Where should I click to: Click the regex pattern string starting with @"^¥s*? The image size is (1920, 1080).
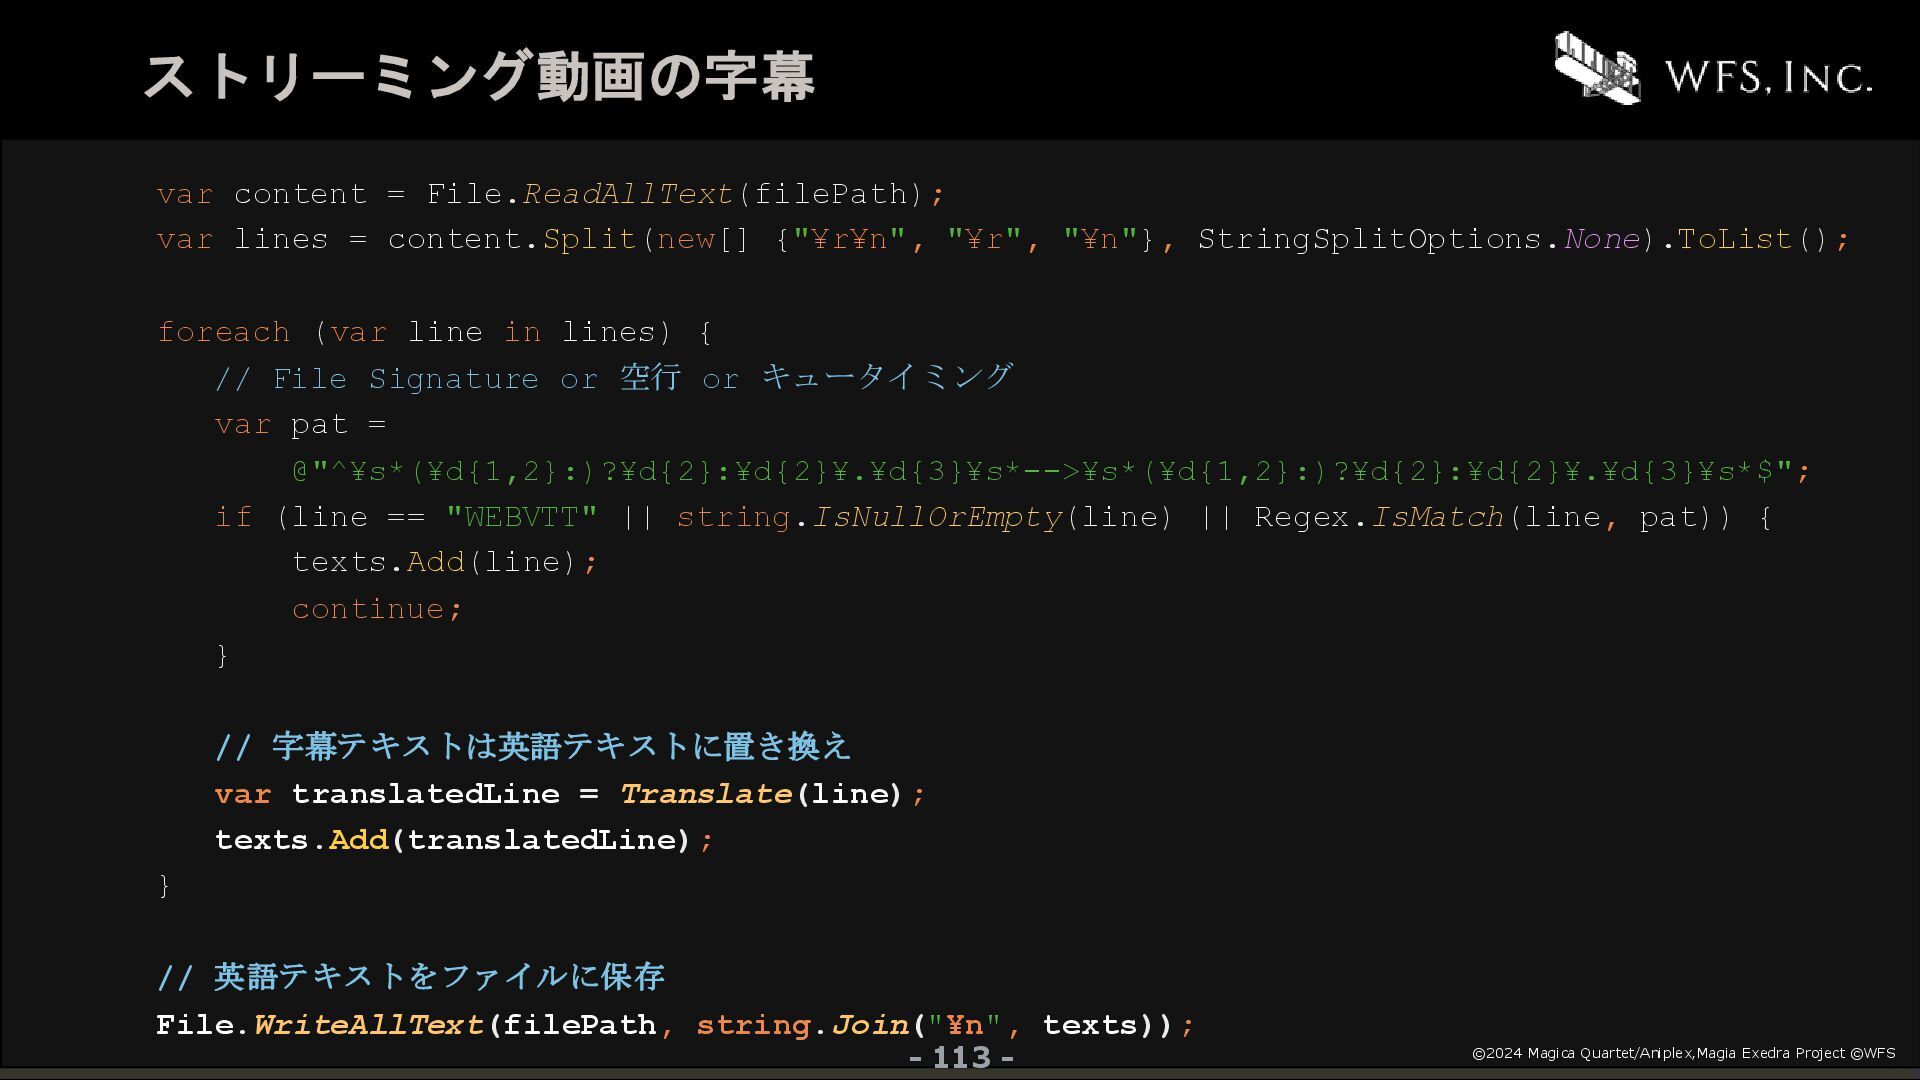[x=1051, y=471]
